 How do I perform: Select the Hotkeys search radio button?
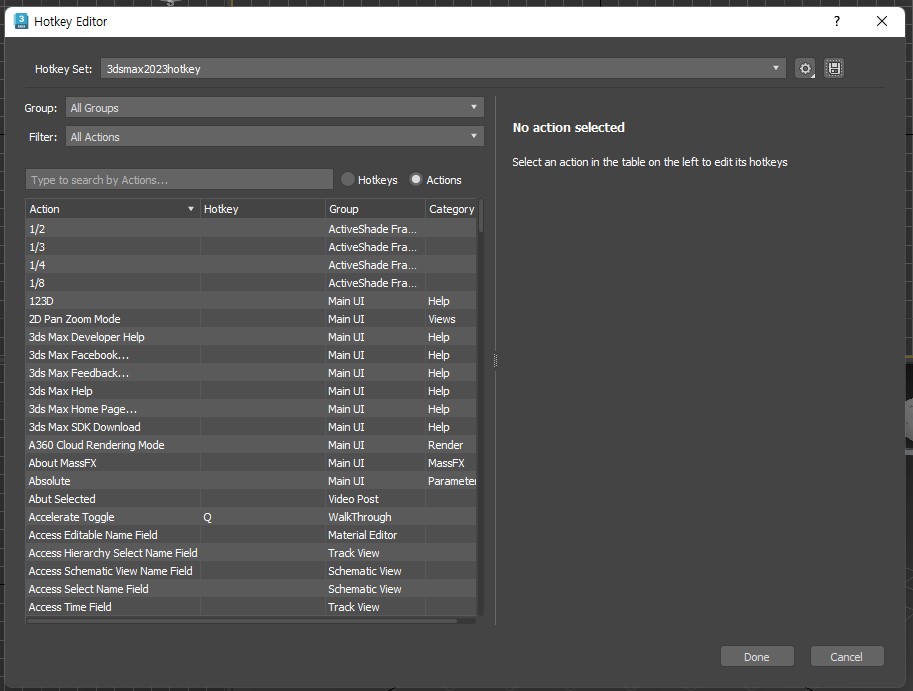click(348, 179)
